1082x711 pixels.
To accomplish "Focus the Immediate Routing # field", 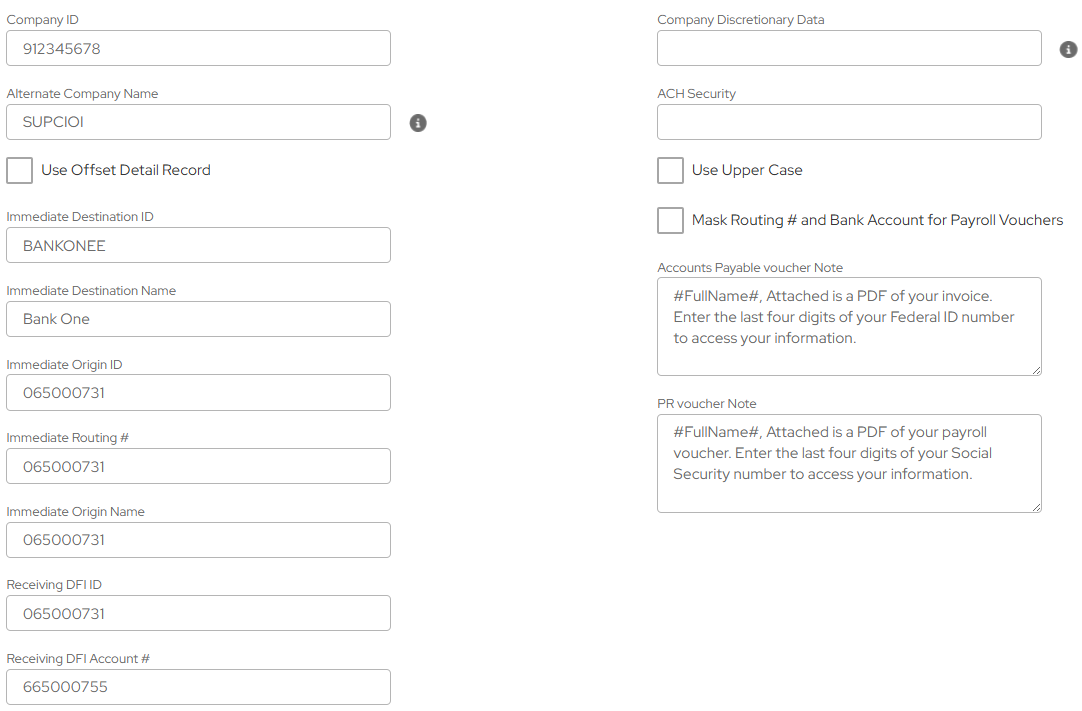I will click(x=198, y=466).
